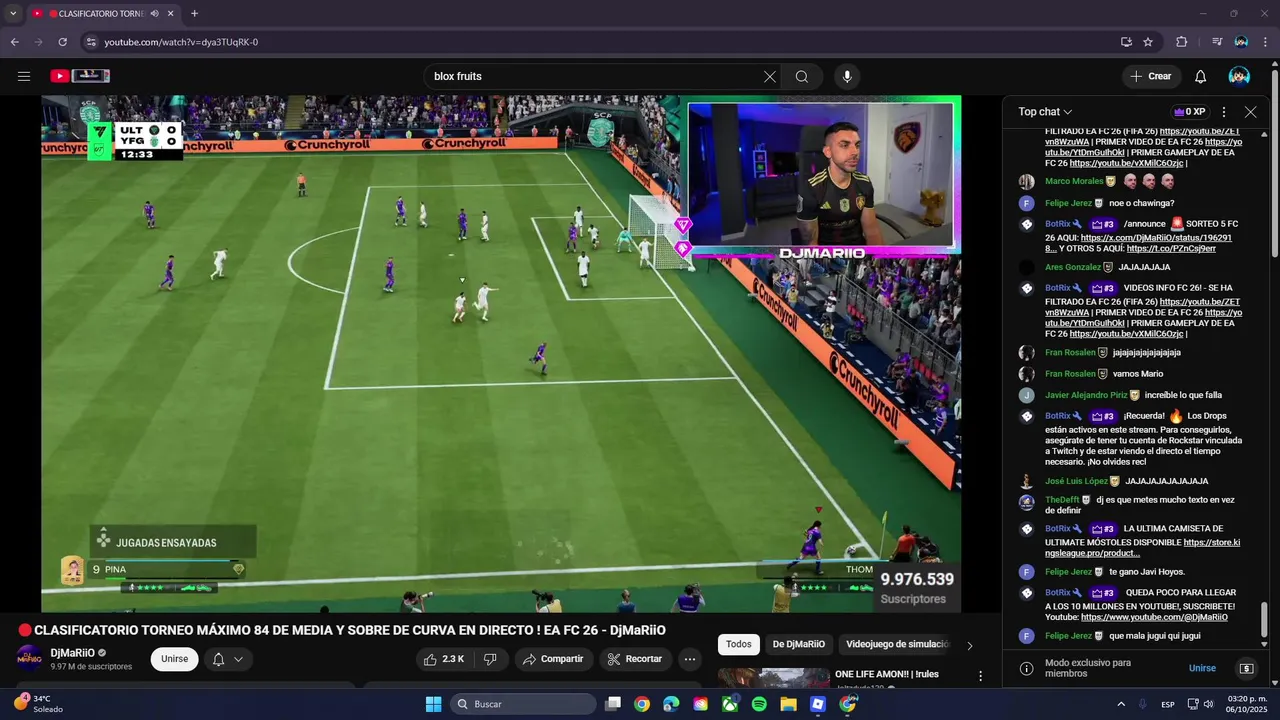Image resolution: width=1280 pixels, height=720 pixels.
Task: Close the CLASIFICATORIO TORNE tab
Action: 171,14
